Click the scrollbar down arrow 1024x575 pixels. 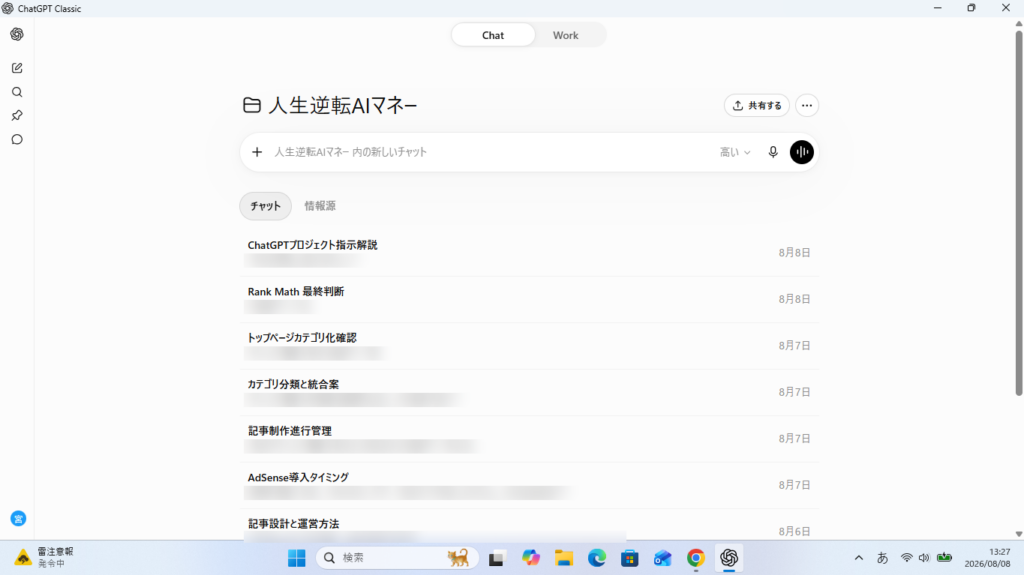1019,534
